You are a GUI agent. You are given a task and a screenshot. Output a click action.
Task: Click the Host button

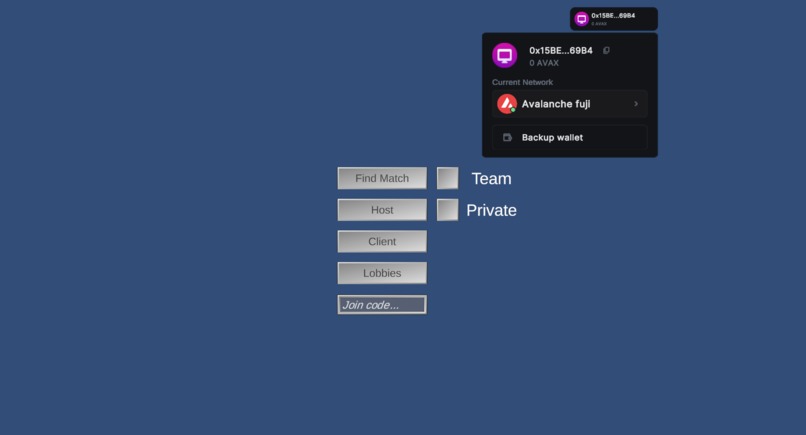click(x=382, y=210)
